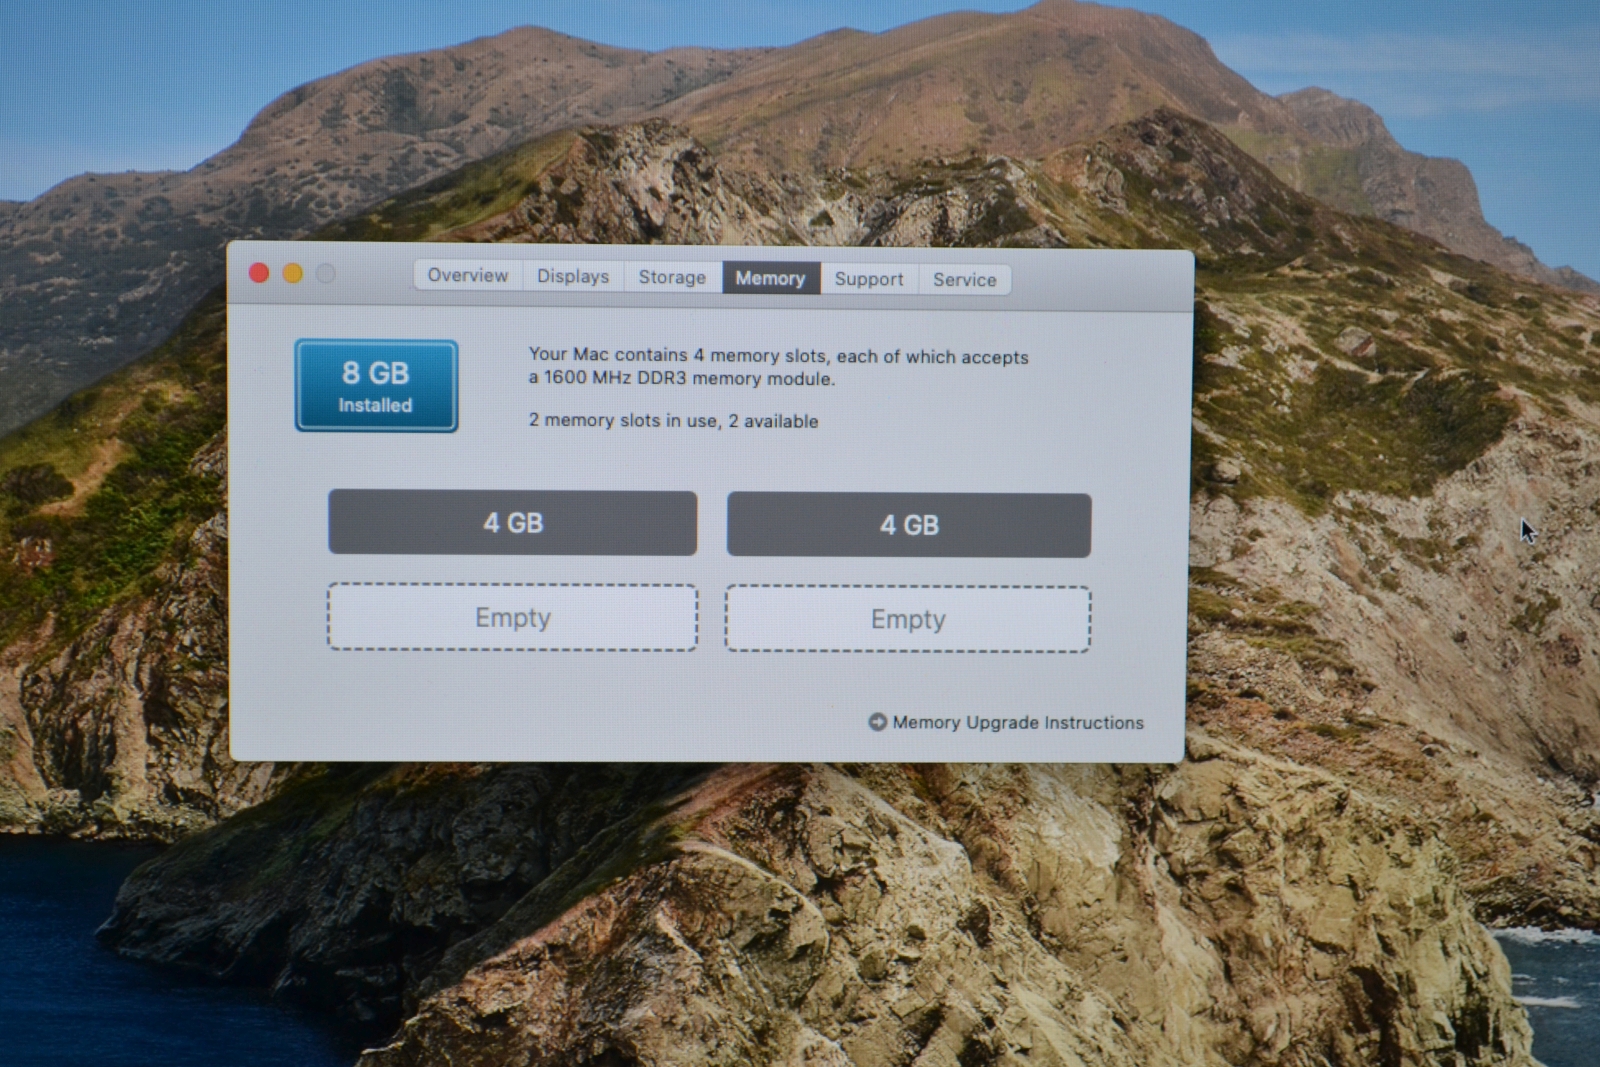The width and height of the screenshot is (1600, 1067).
Task: Open the Overview tab
Action: [467, 275]
